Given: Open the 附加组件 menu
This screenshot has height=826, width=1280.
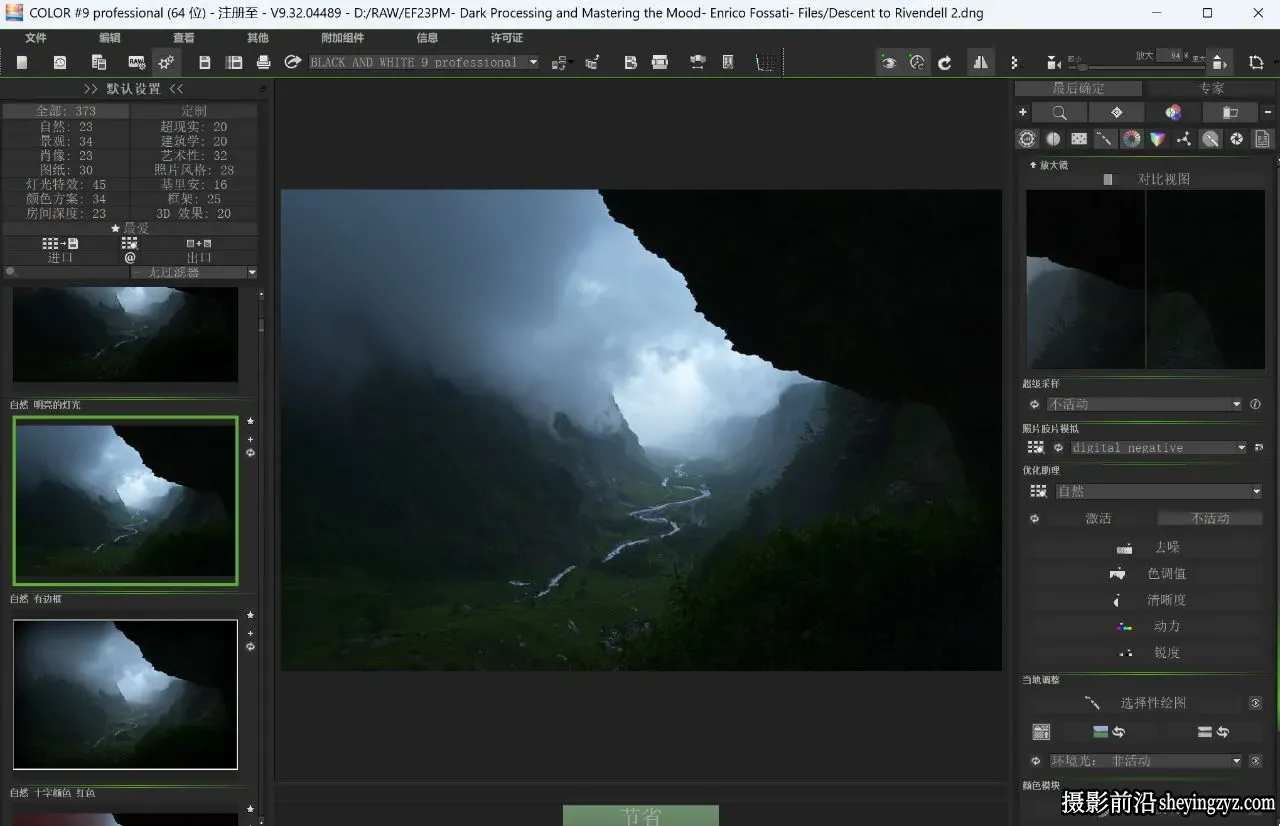Looking at the screenshot, I should coord(343,37).
